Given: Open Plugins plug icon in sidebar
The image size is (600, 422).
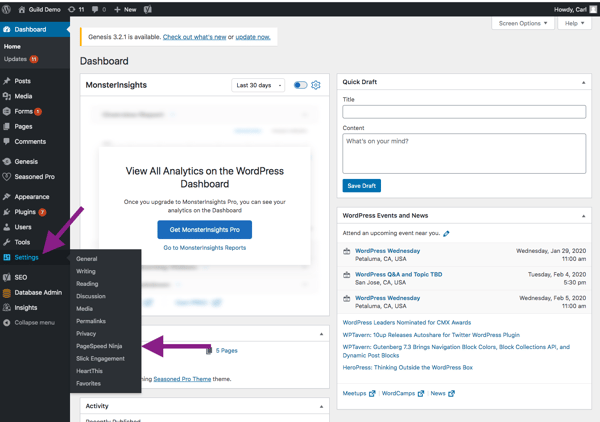Looking at the screenshot, I should (x=7, y=212).
